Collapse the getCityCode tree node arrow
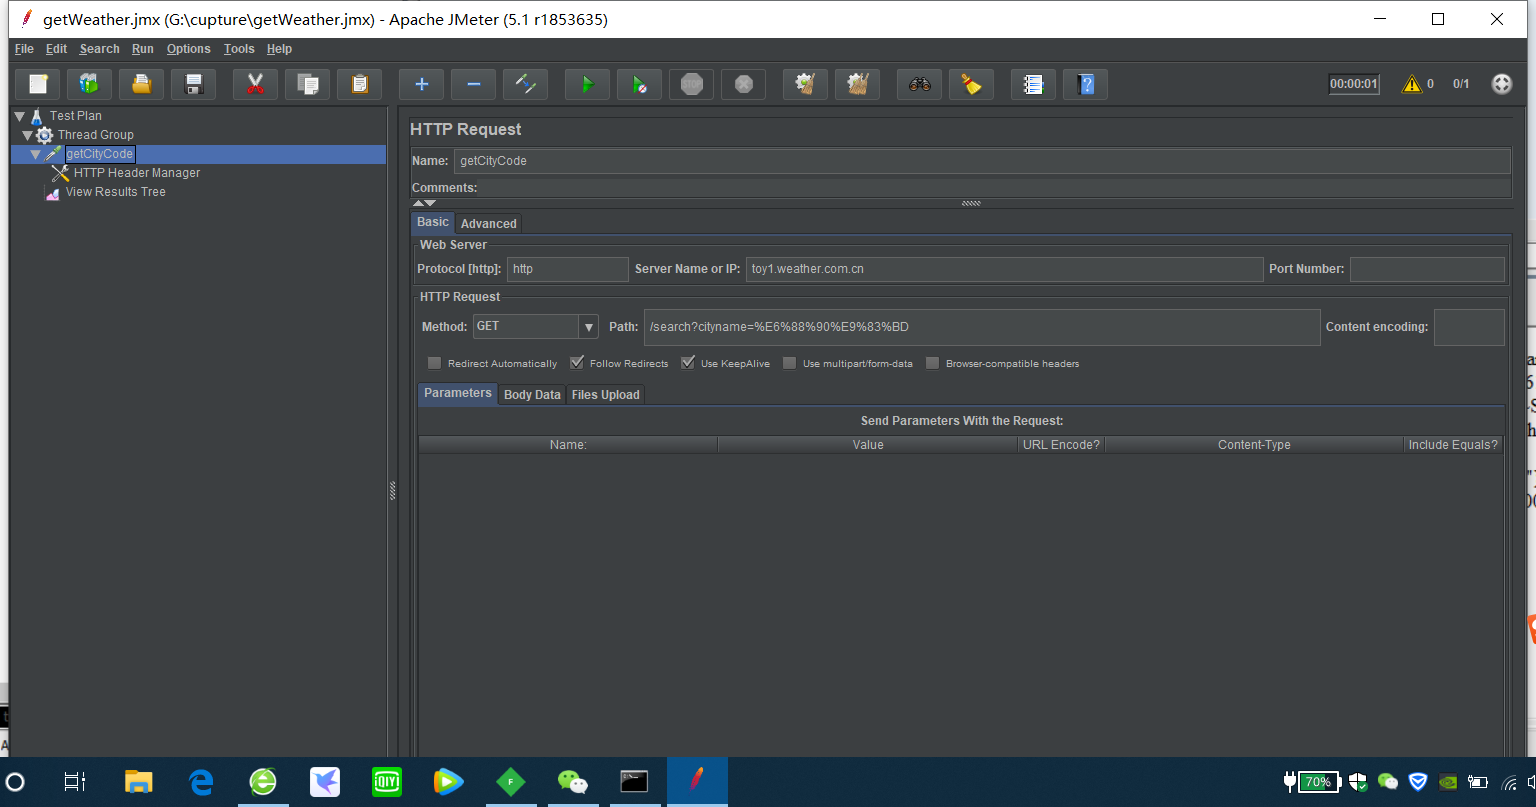The width and height of the screenshot is (1536, 807). (36, 154)
